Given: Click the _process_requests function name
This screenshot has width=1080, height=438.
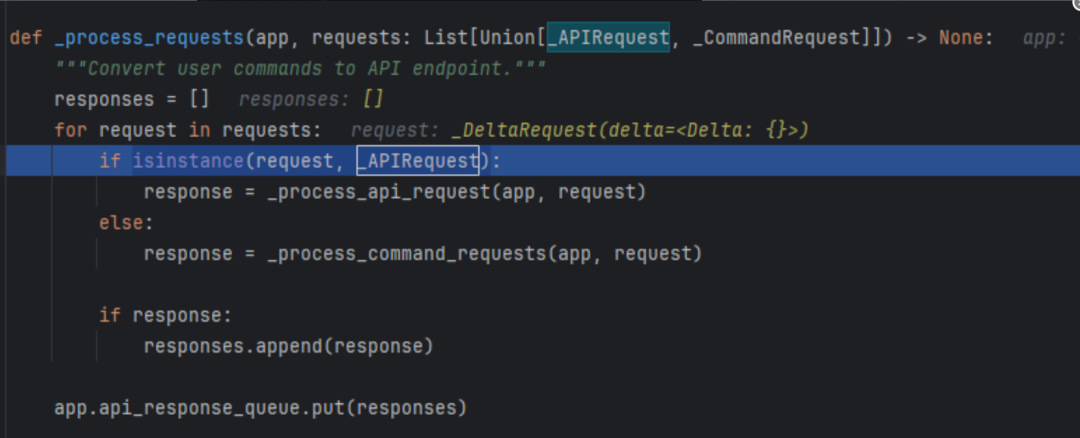Looking at the screenshot, I should point(149,37).
